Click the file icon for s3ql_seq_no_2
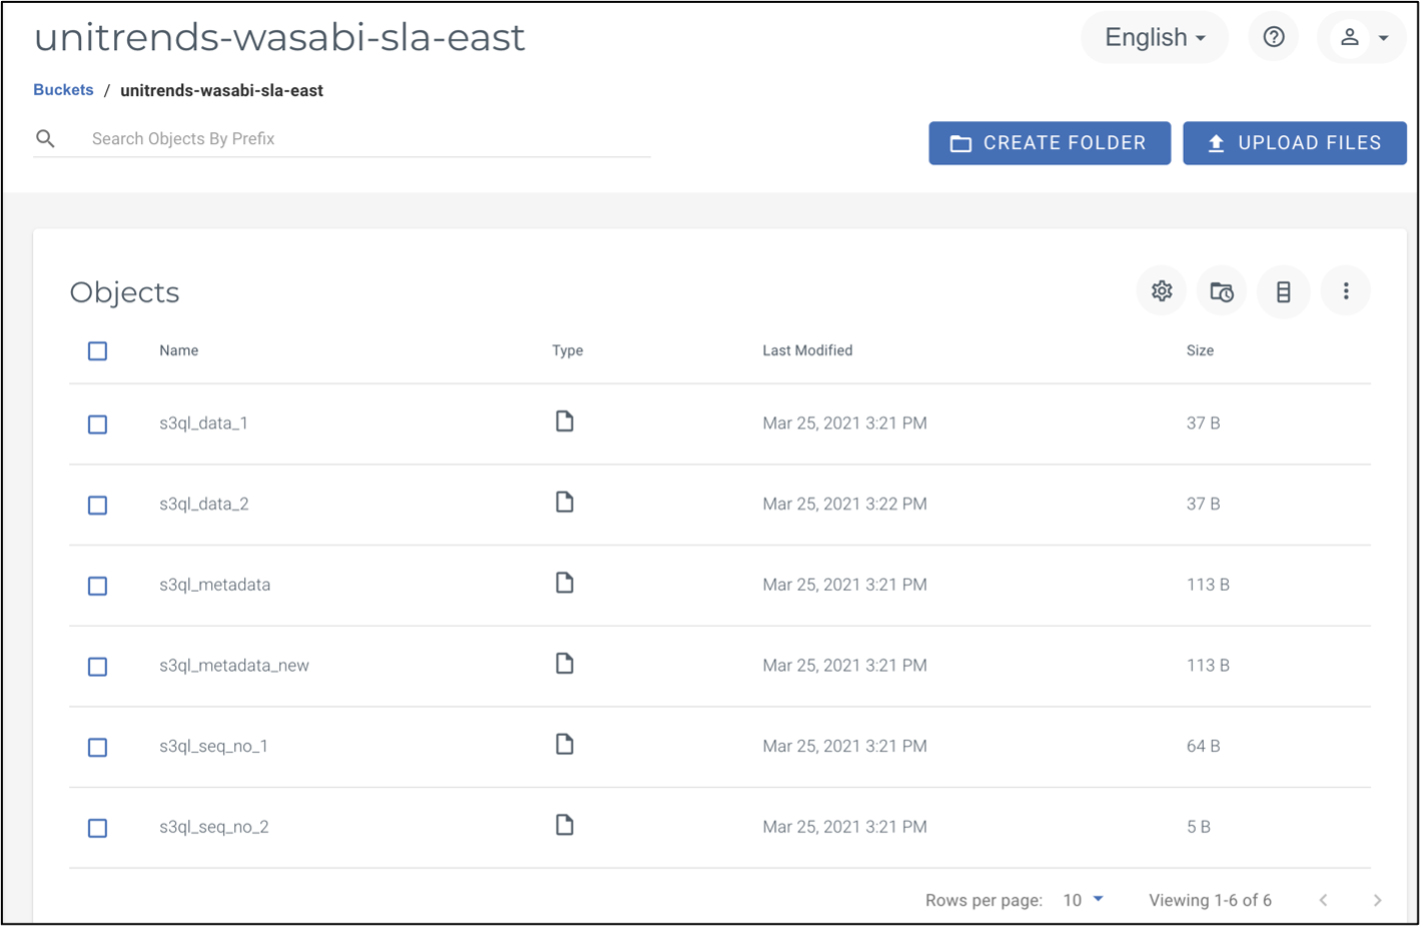The height and width of the screenshot is (928, 1423). pos(565,826)
